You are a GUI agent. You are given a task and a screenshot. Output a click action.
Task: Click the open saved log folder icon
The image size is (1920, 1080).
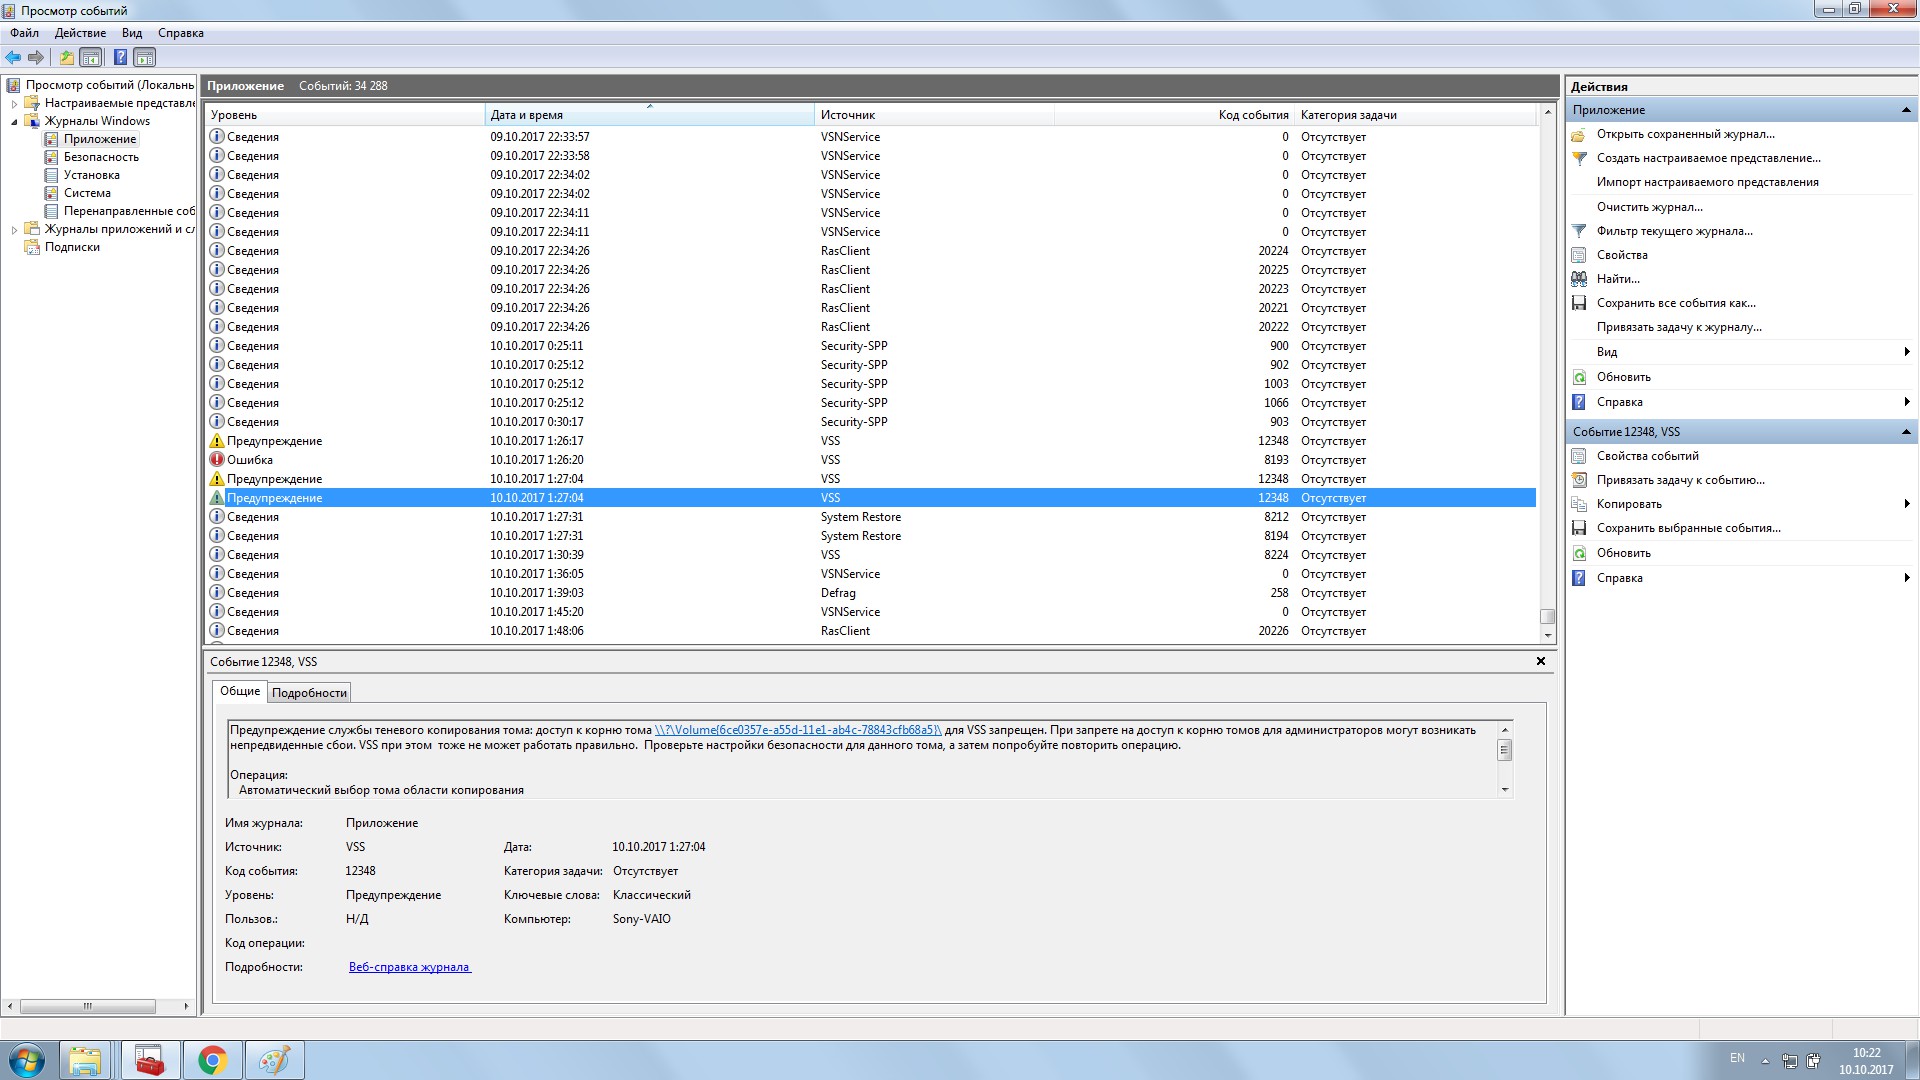pos(1579,134)
